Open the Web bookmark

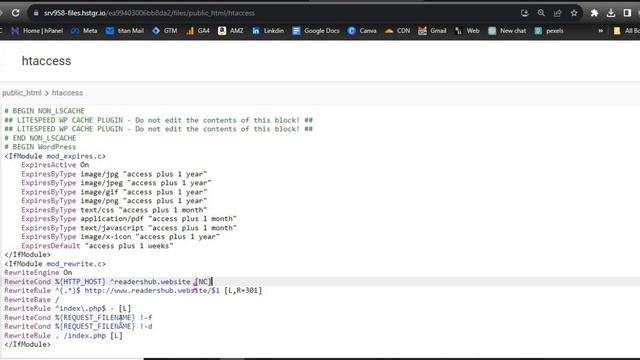tap(467, 31)
